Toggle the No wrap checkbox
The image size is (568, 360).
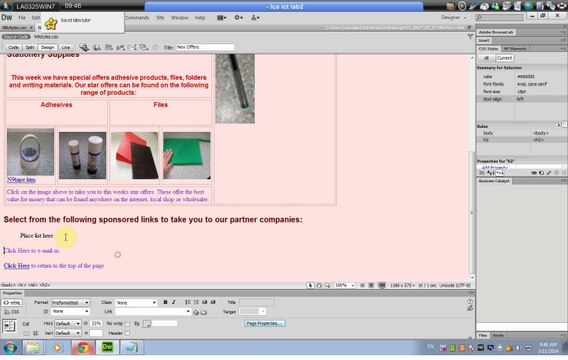pyautogui.click(x=128, y=324)
